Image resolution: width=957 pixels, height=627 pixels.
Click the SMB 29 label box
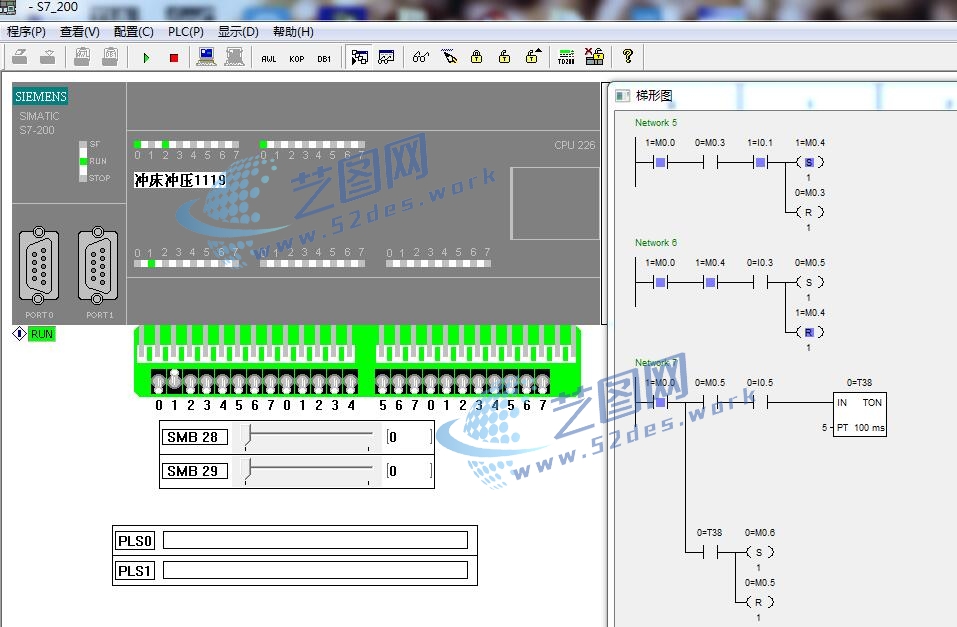[x=195, y=471]
